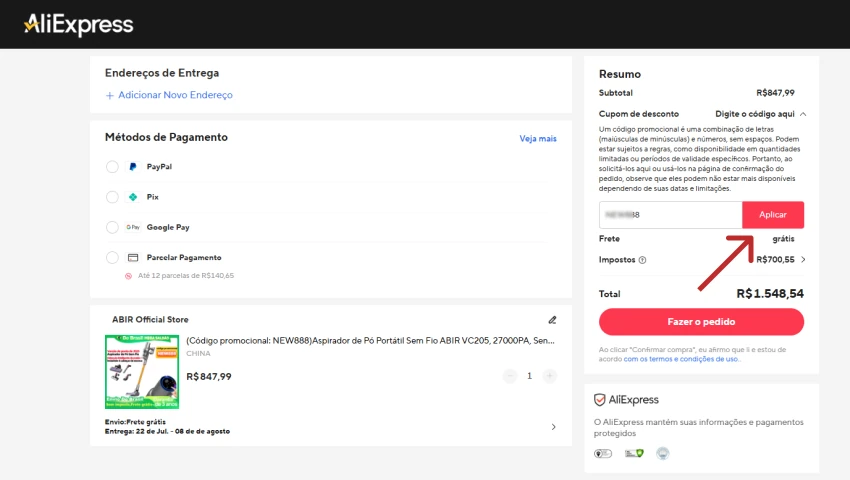Image resolution: width=850 pixels, height=480 pixels.
Task: Click the AliExpress shield protection icon
Action: (x=600, y=400)
